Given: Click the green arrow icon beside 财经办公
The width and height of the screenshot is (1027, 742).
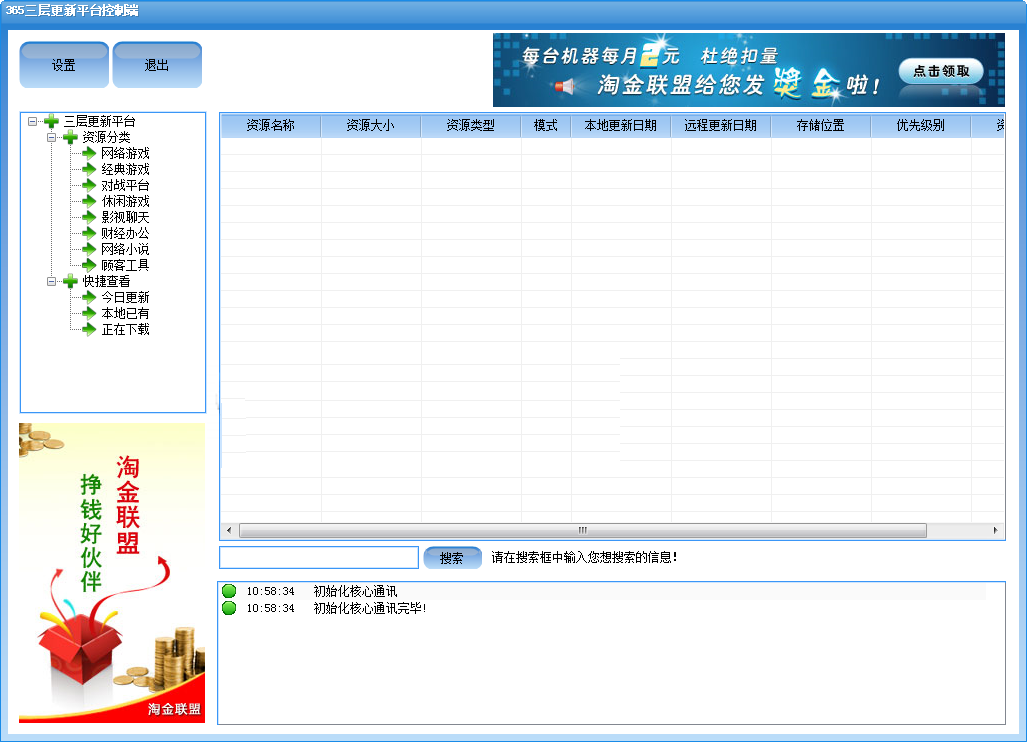Looking at the screenshot, I should (x=90, y=233).
